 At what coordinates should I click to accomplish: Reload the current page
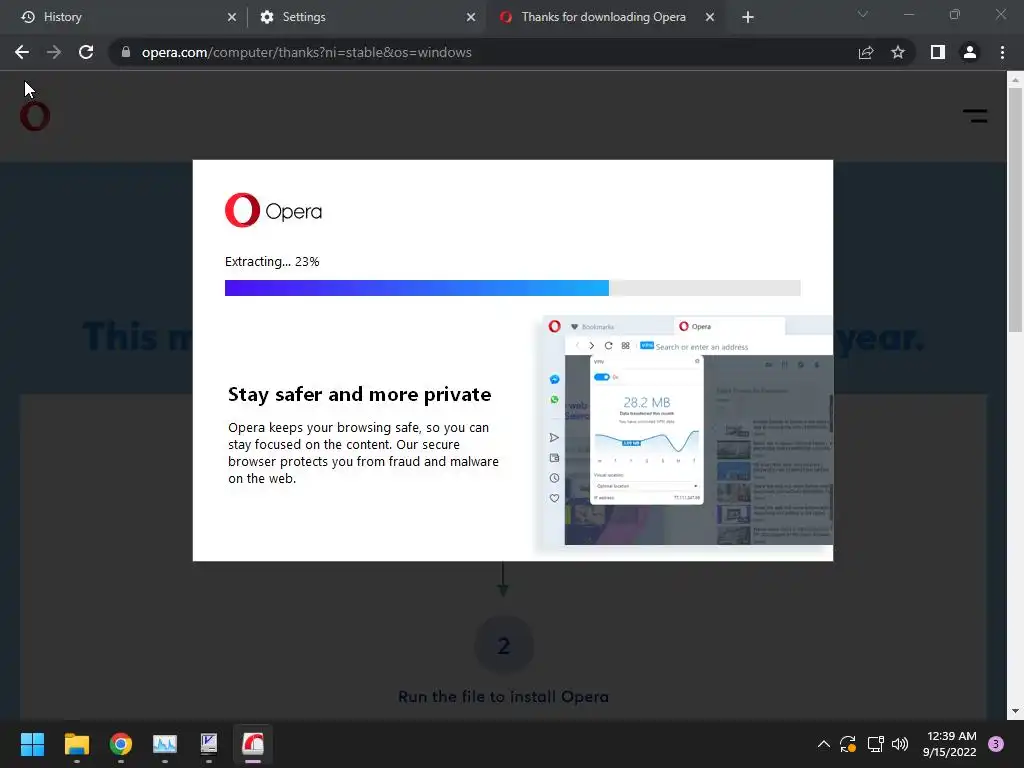click(86, 52)
